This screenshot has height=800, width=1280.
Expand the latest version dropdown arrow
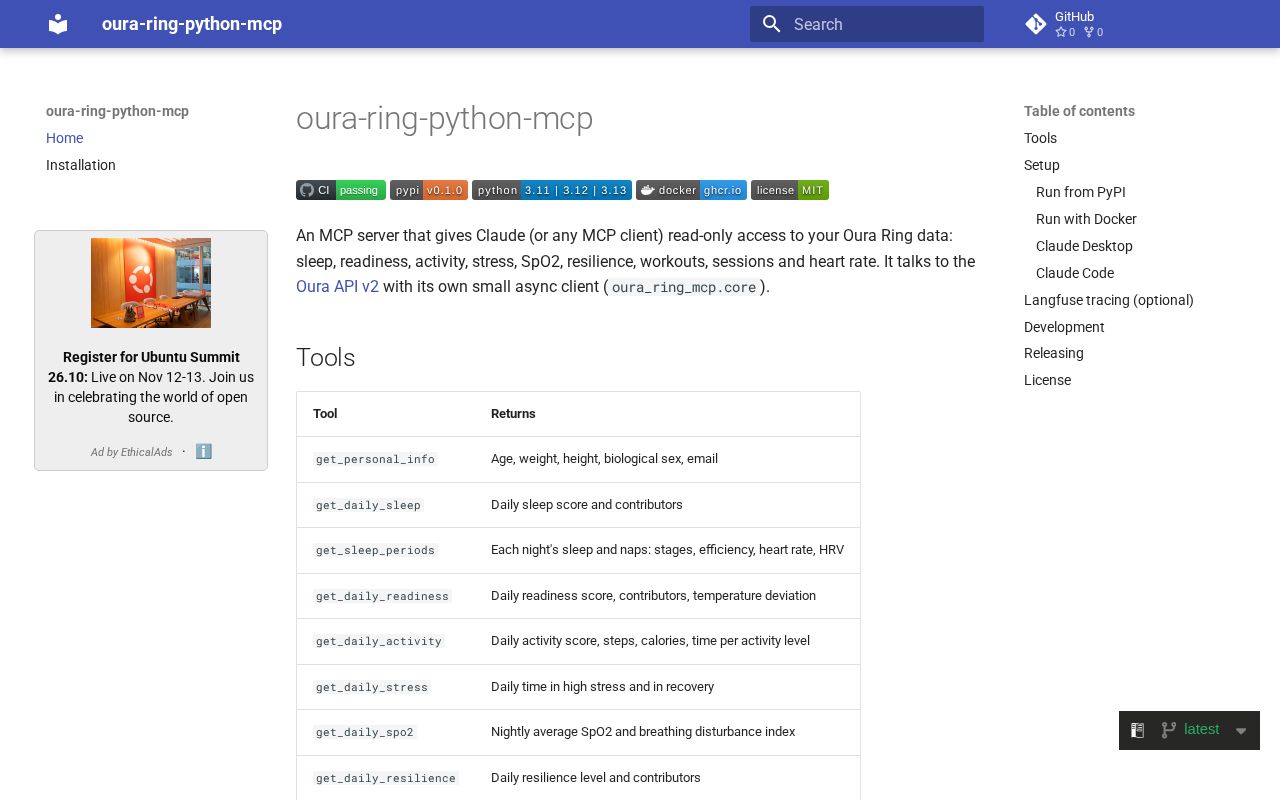(x=1241, y=731)
